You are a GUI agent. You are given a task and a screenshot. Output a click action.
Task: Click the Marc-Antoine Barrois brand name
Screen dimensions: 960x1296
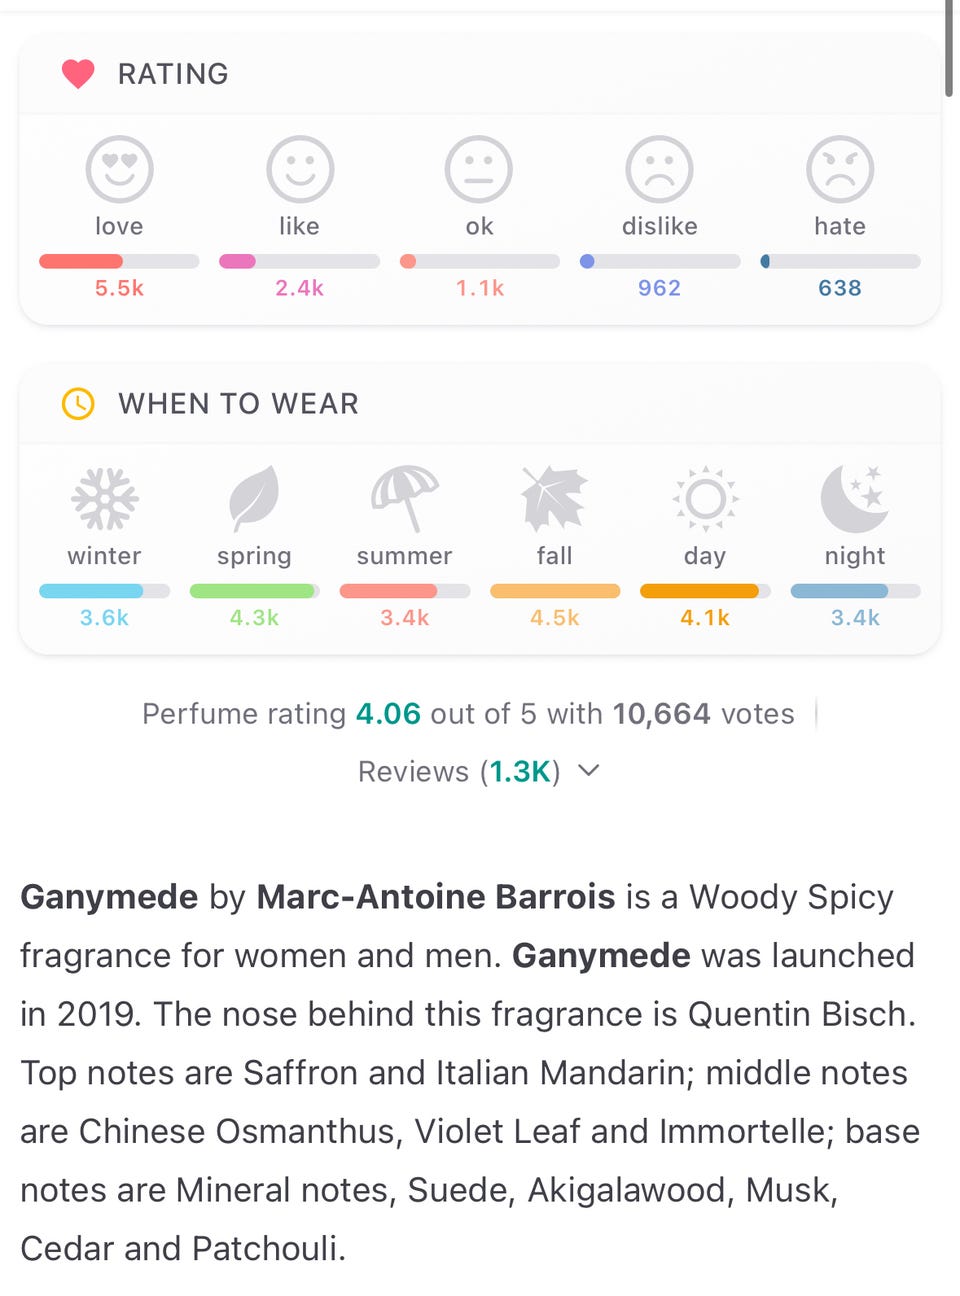435,896
